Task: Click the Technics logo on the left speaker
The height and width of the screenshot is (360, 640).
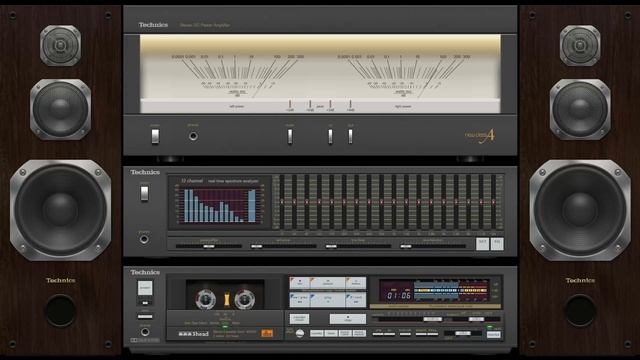Action: pyautogui.click(x=60, y=280)
